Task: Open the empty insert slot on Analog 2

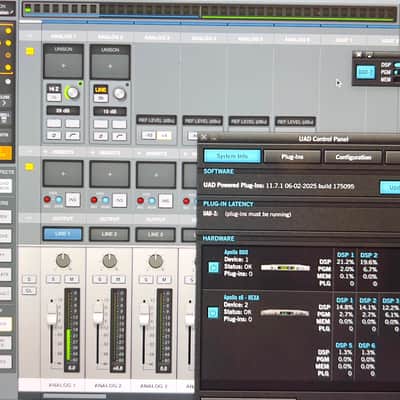Action: click(x=110, y=174)
